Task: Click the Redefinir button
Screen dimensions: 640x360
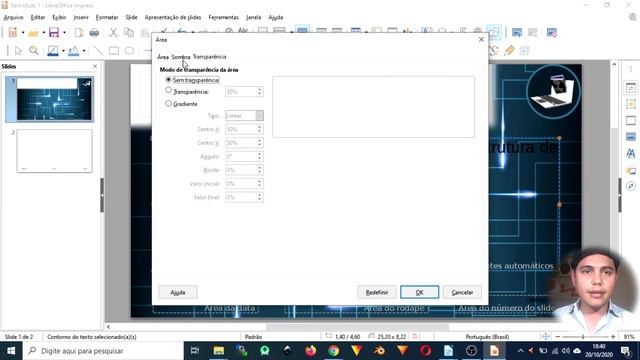Action: click(x=377, y=292)
